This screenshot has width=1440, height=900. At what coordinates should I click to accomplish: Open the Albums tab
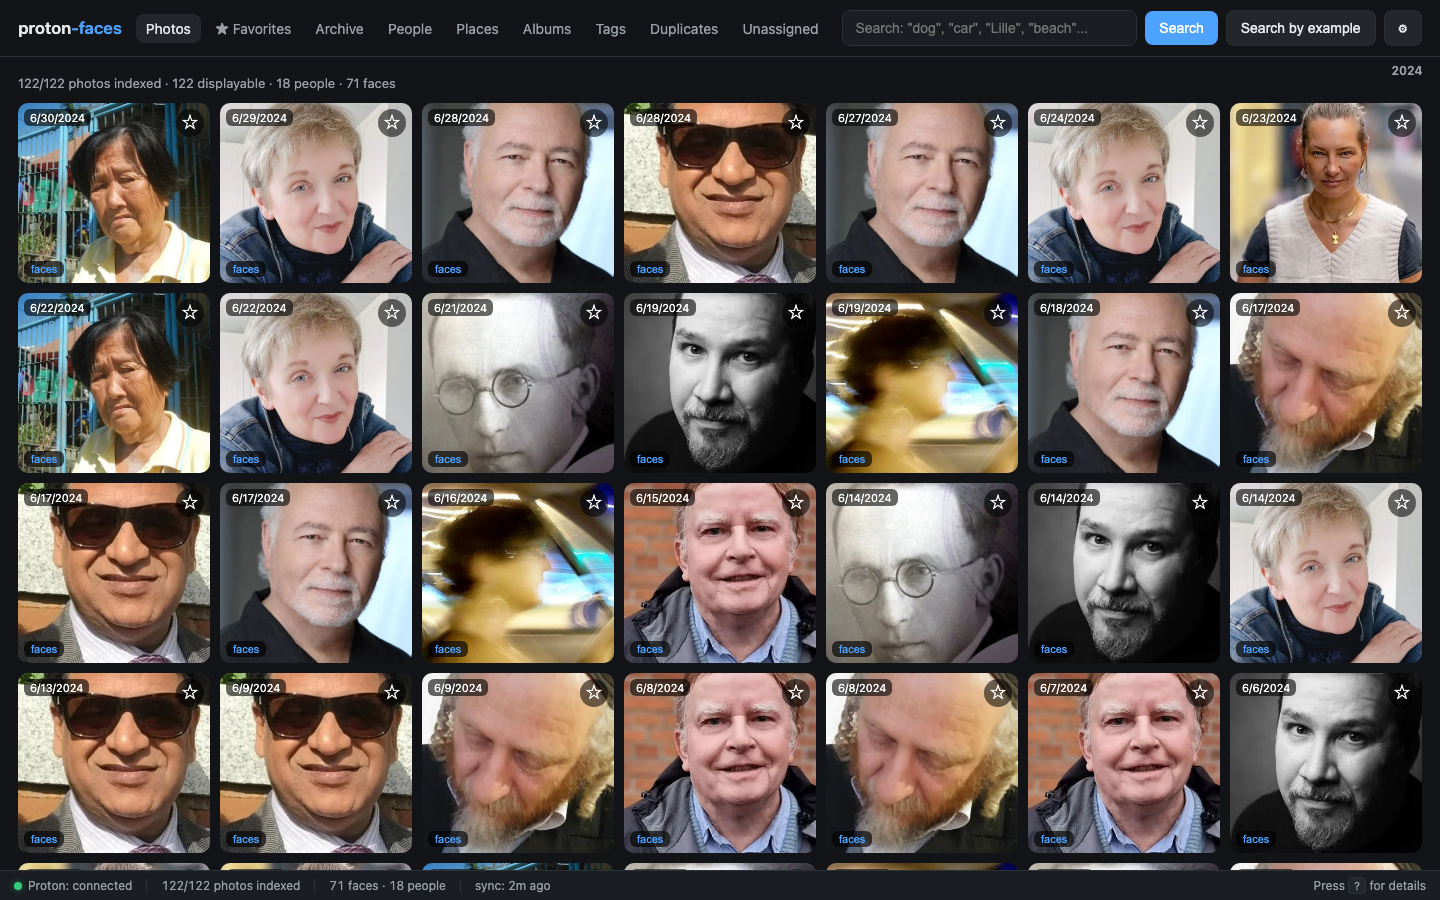click(547, 29)
